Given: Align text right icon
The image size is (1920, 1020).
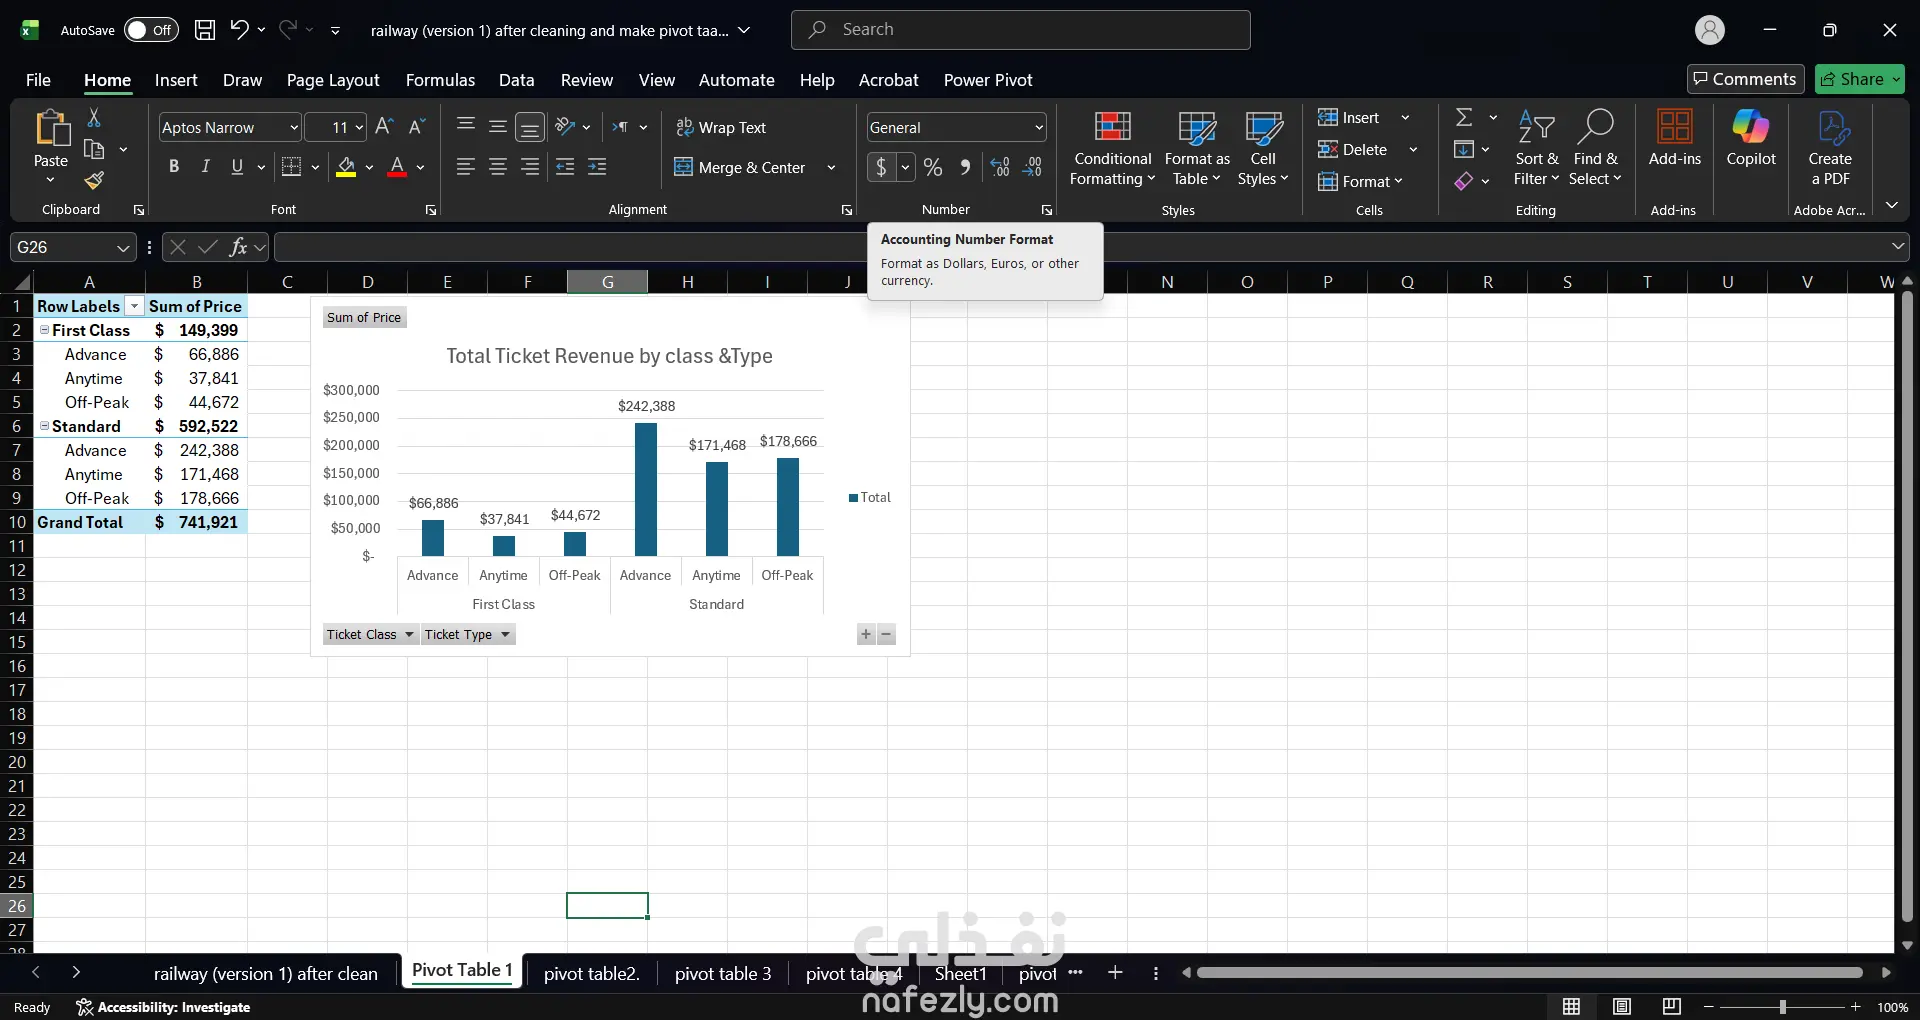Looking at the screenshot, I should pyautogui.click(x=530, y=167).
